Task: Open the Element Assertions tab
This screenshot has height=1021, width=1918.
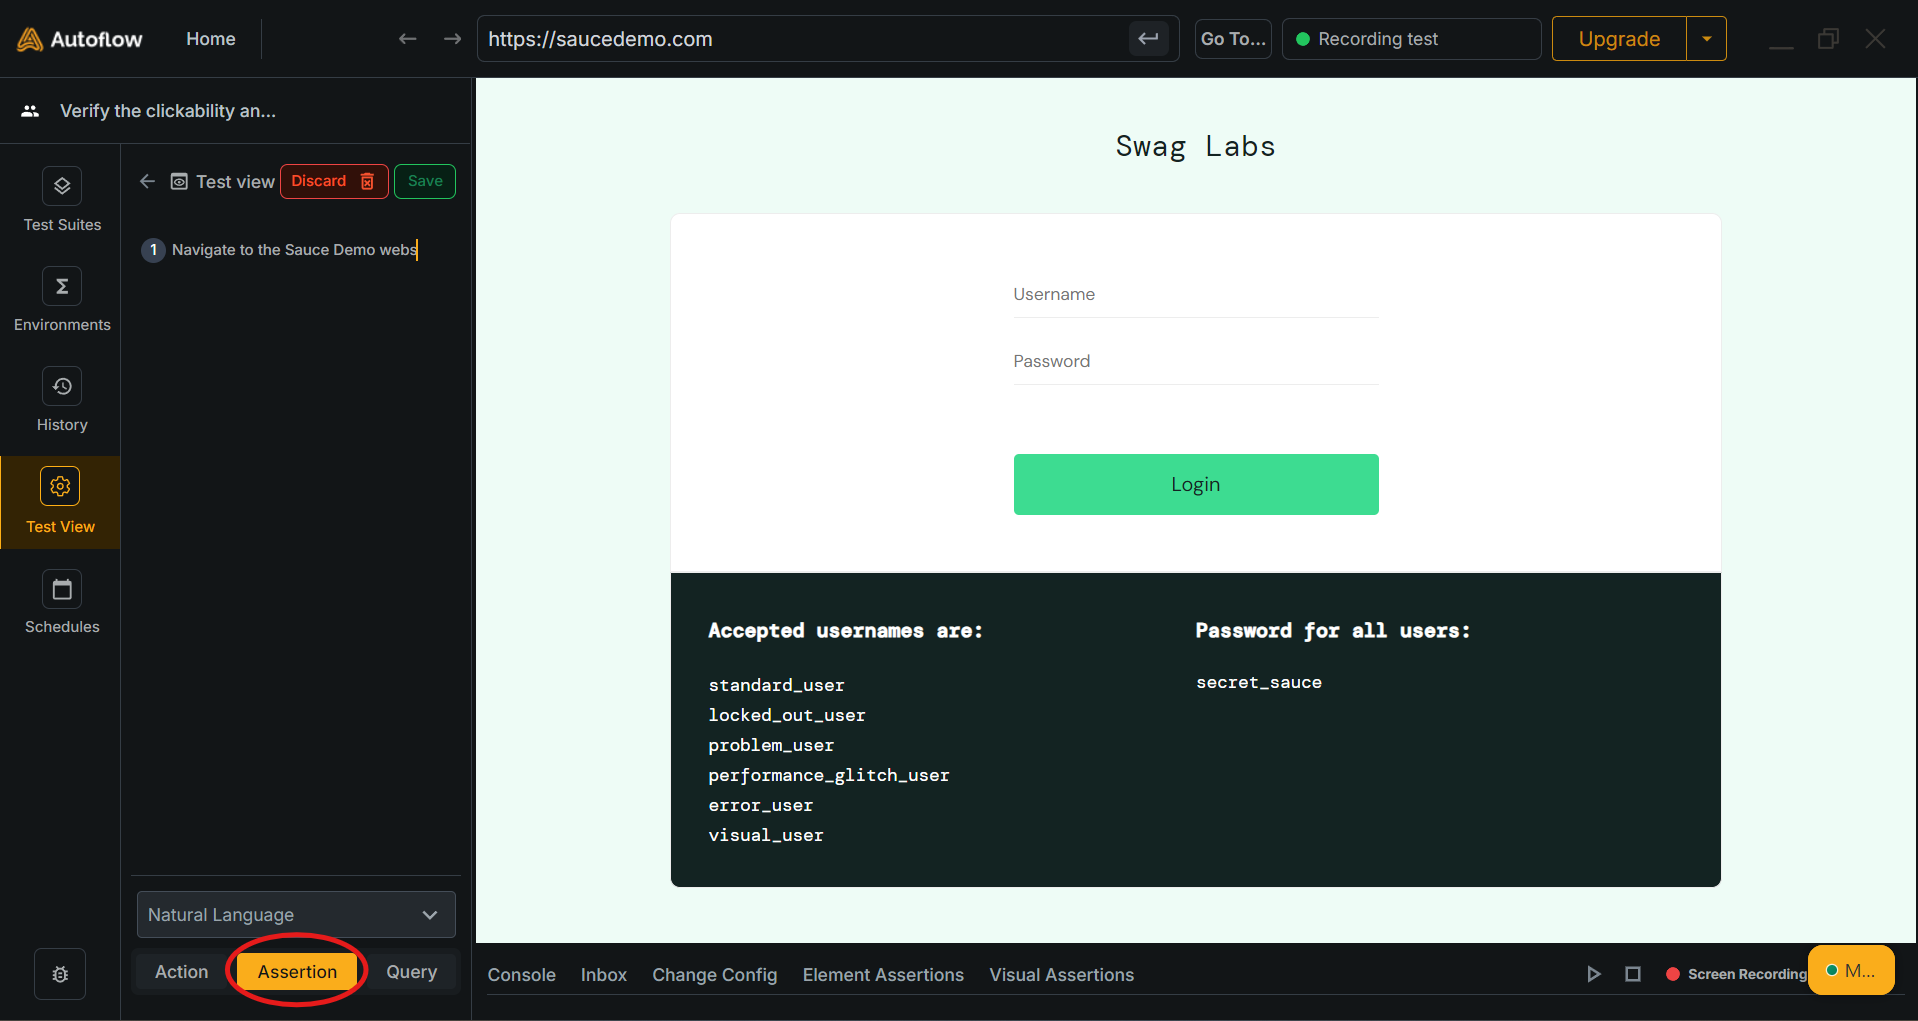Action: pyautogui.click(x=883, y=975)
